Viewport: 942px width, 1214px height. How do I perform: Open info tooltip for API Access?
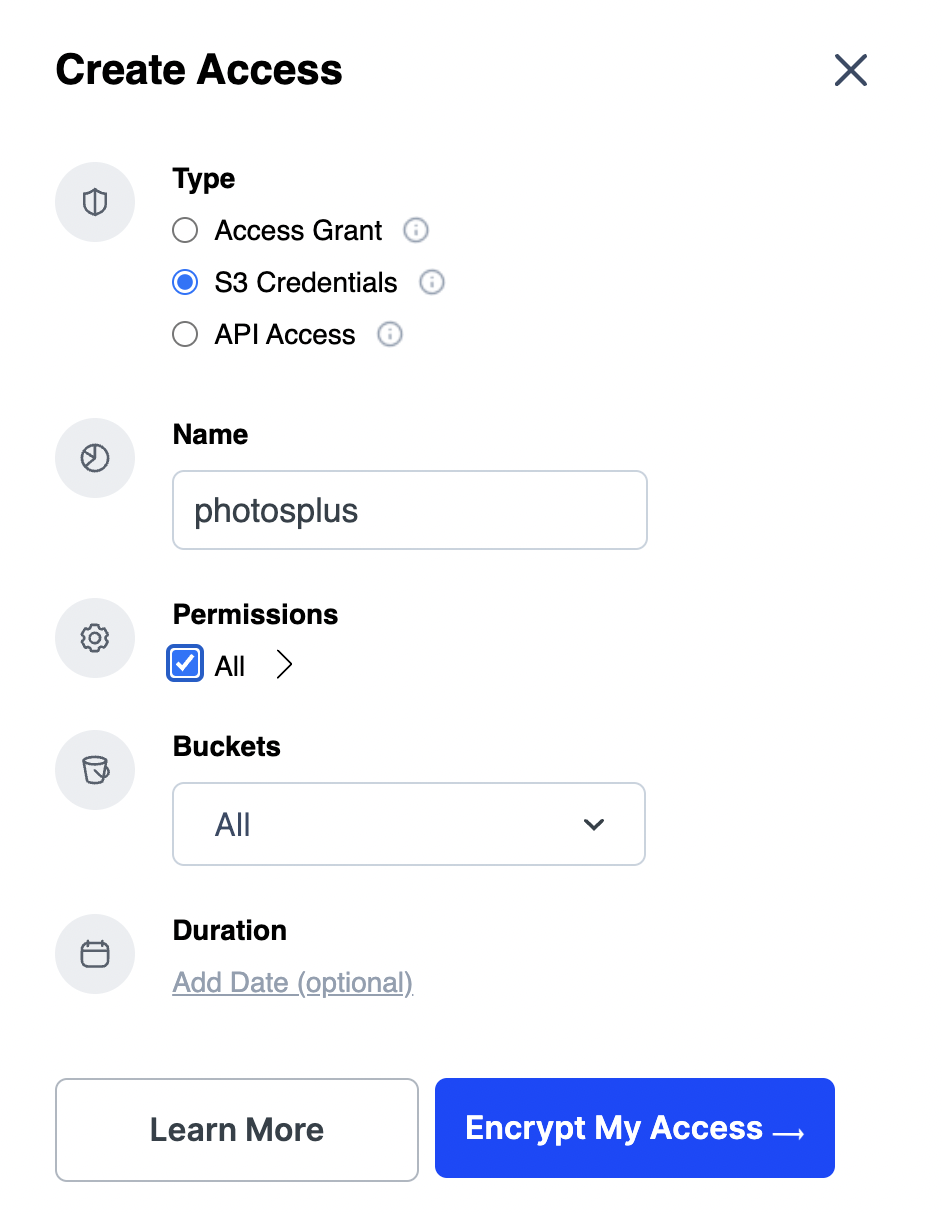click(389, 335)
